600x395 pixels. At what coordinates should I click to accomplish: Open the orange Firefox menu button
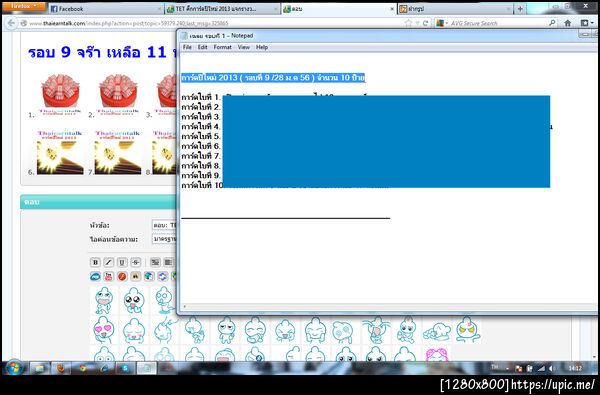click(24, 6)
